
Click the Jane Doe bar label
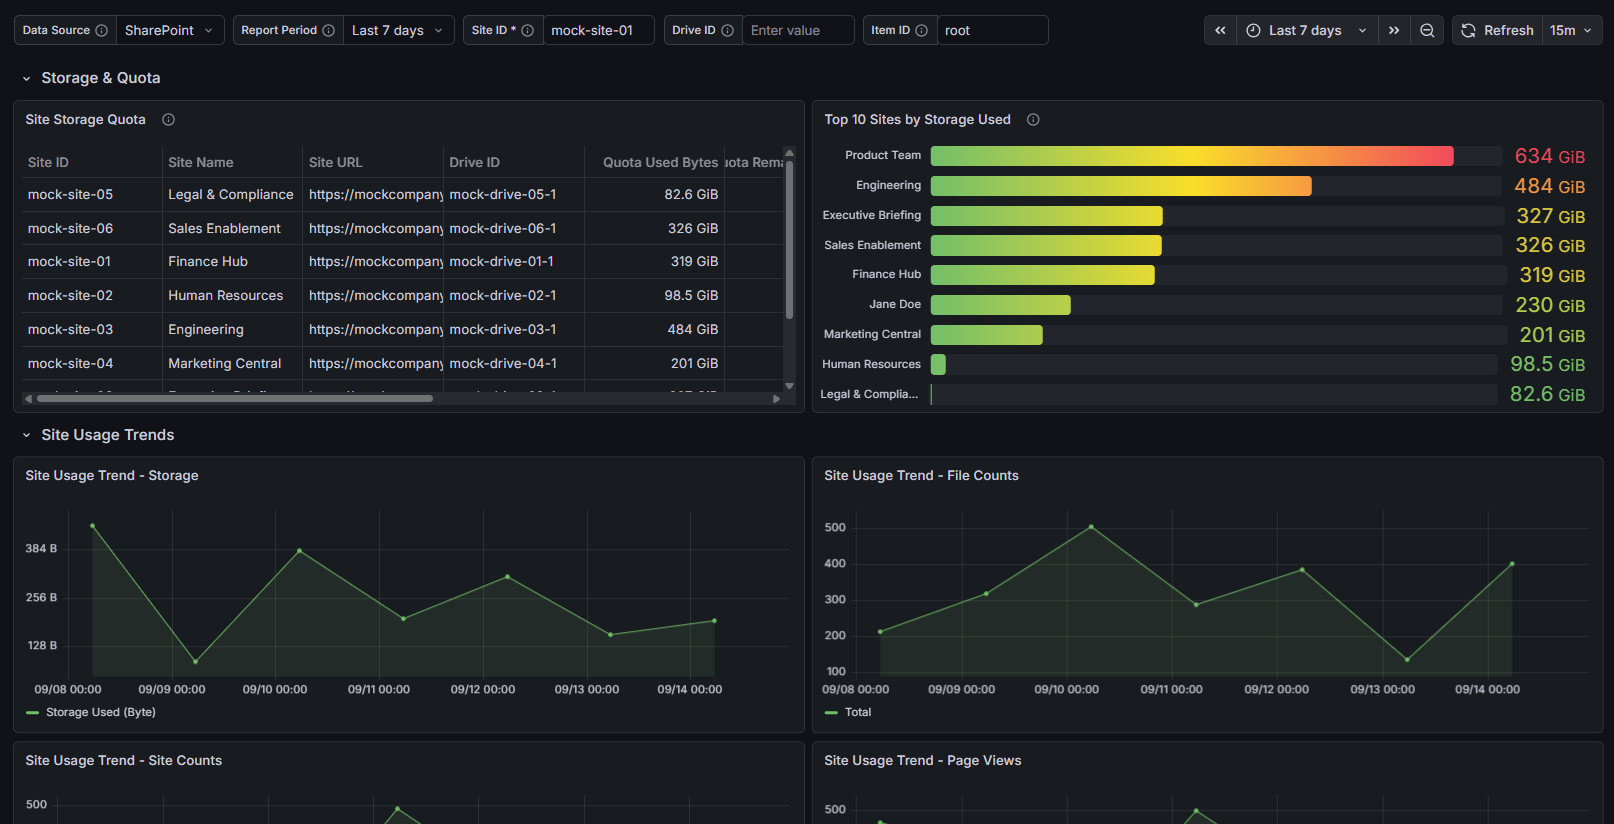[895, 305]
